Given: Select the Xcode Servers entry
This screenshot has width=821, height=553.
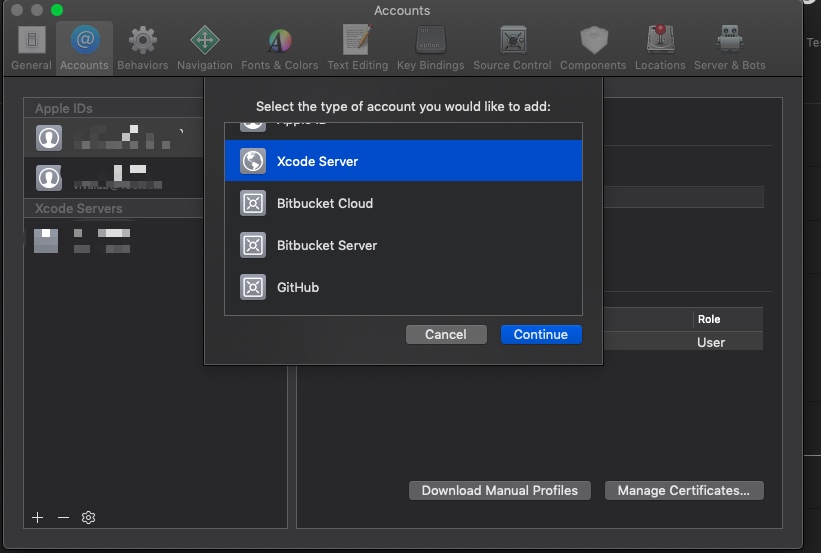Looking at the screenshot, I should [114, 241].
